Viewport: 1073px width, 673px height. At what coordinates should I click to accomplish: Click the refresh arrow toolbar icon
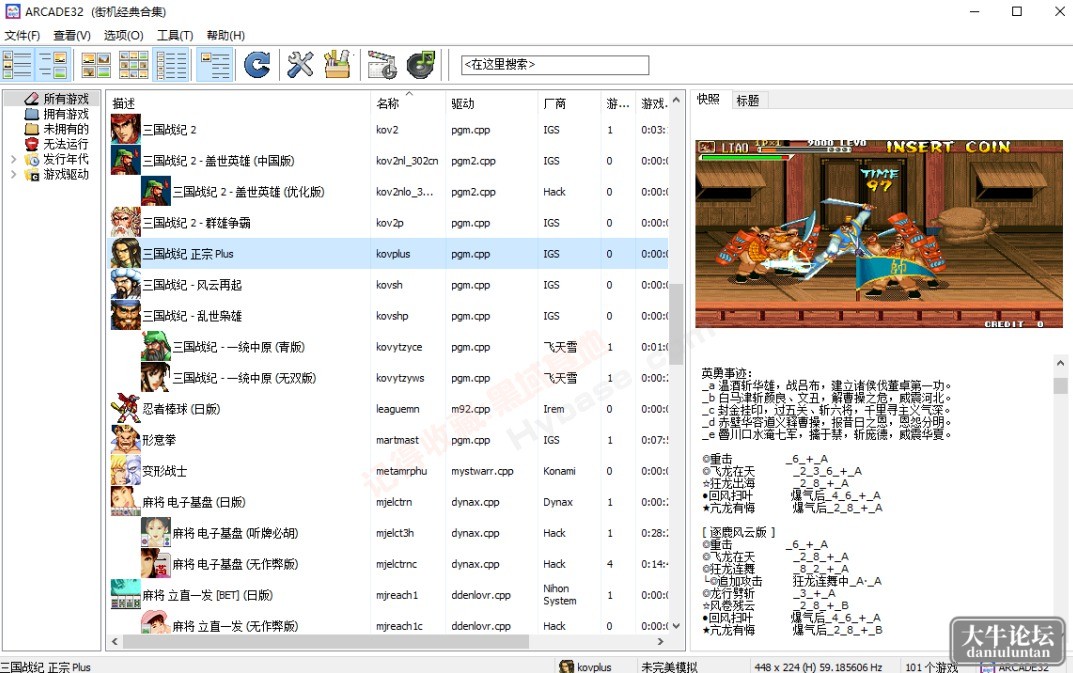tap(257, 65)
